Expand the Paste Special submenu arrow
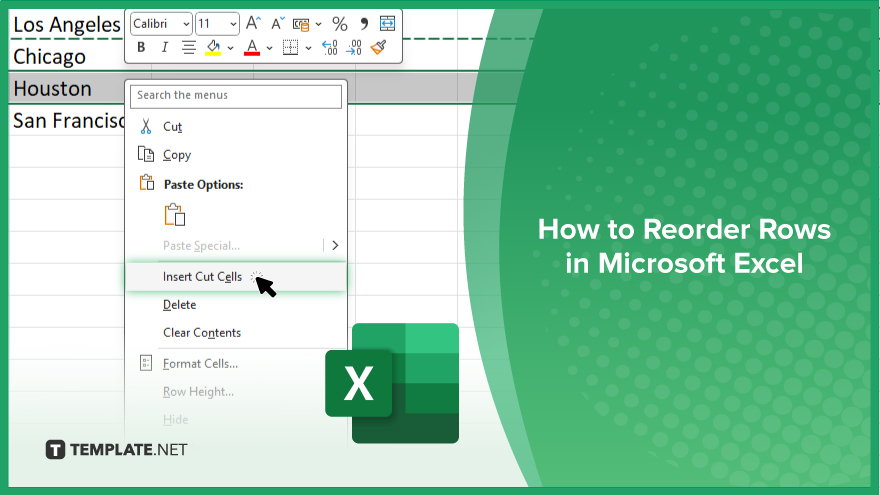The image size is (880, 495). click(335, 245)
